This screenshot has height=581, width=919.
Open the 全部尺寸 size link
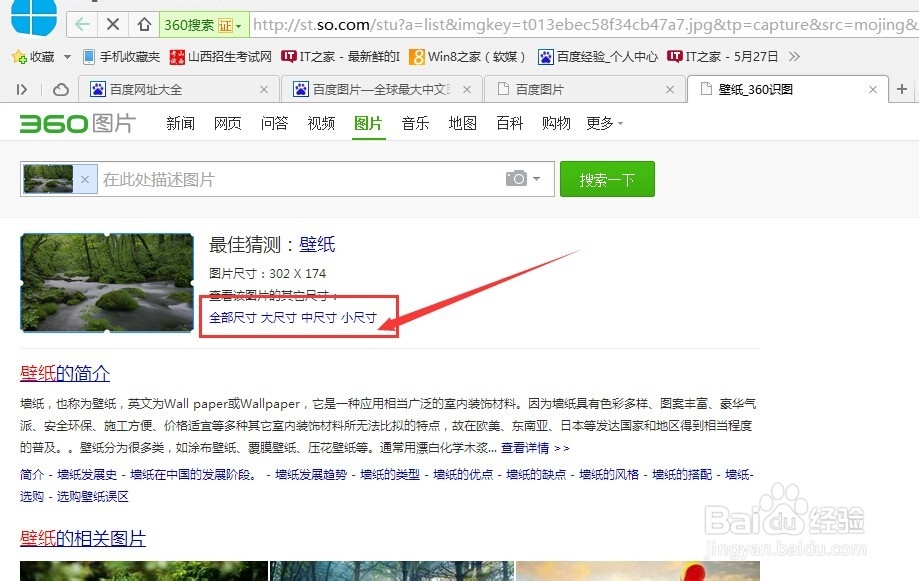(229, 318)
